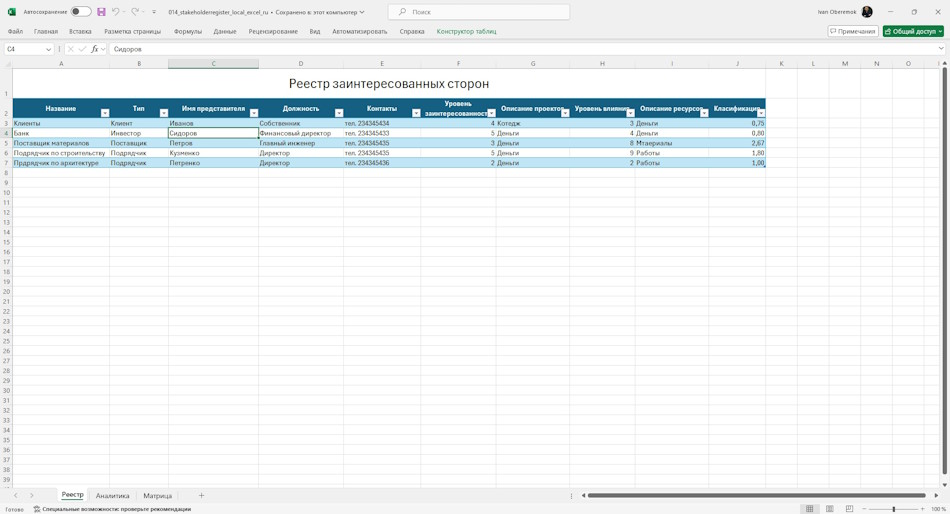Image resolution: width=950 pixels, height=514 pixels.
Task: Click the Примечания button
Action: point(853,32)
